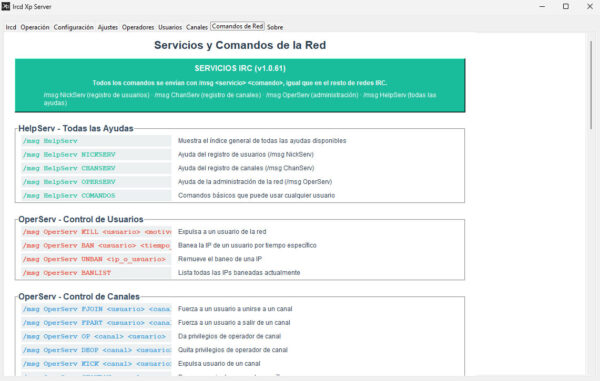
Task: Click the 'Lista todas las IPs baneadas' description
Action: 239,273
